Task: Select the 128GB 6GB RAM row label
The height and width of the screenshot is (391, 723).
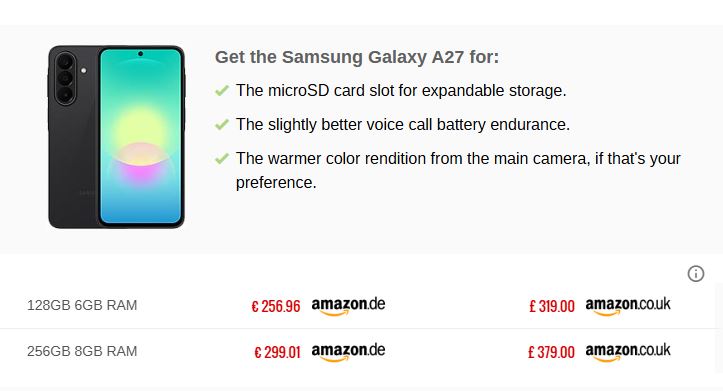Action: (82, 305)
